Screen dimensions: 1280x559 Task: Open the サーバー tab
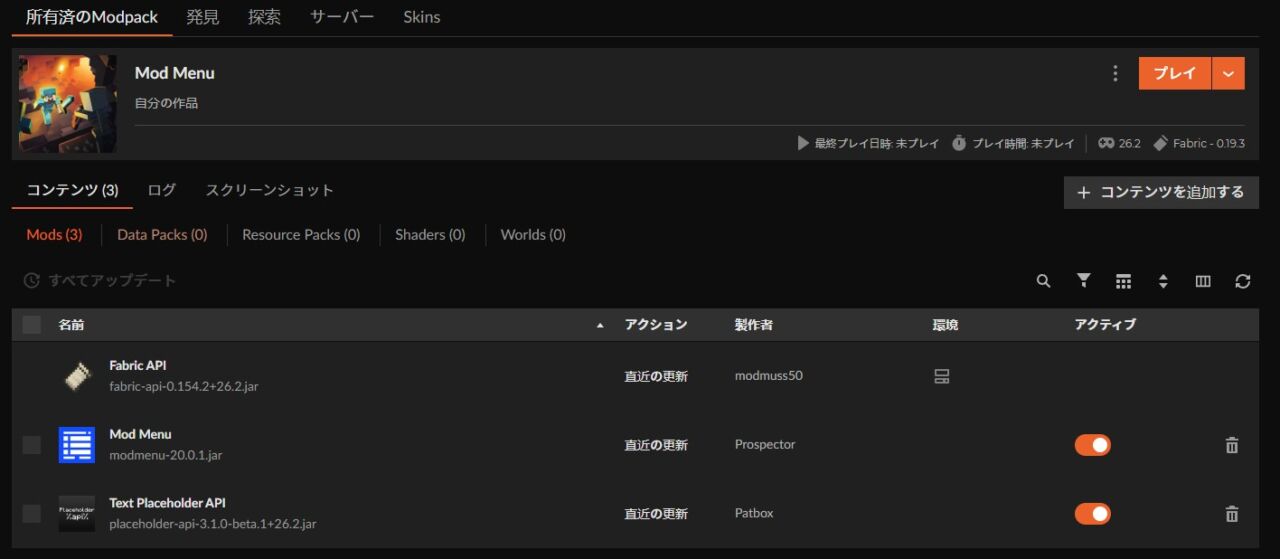click(x=342, y=17)
